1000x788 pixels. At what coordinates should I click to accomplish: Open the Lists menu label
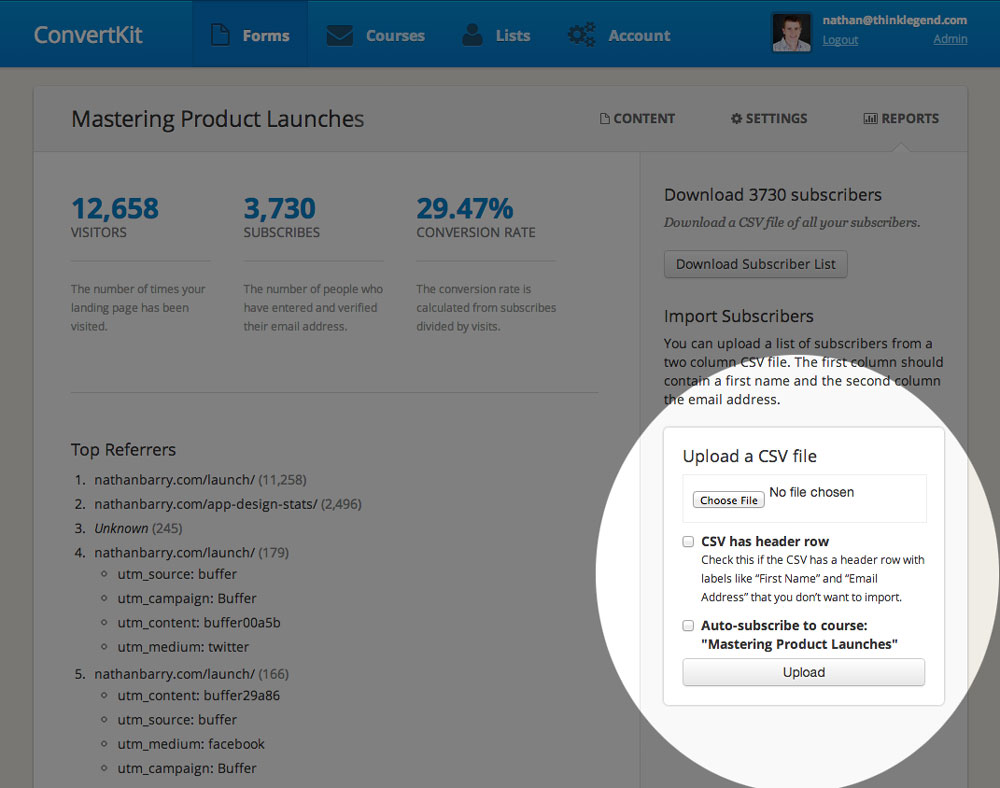(513, 35)
